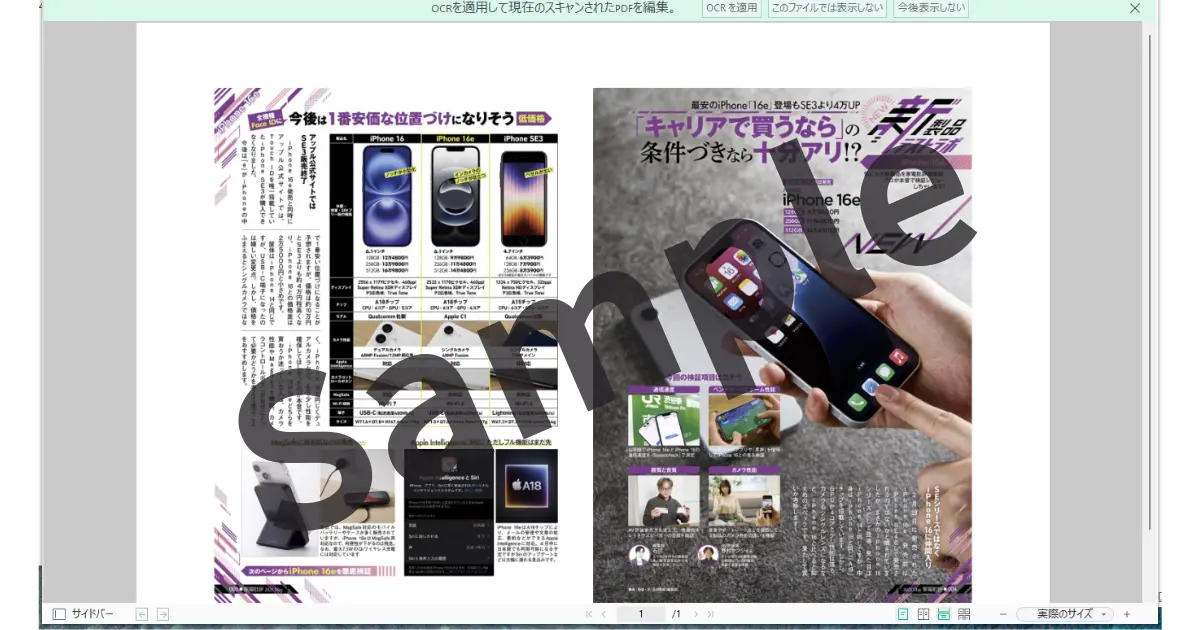Go to next page chevron
Viewport: 1200px width, 630px height.
(x=697, y=614)
